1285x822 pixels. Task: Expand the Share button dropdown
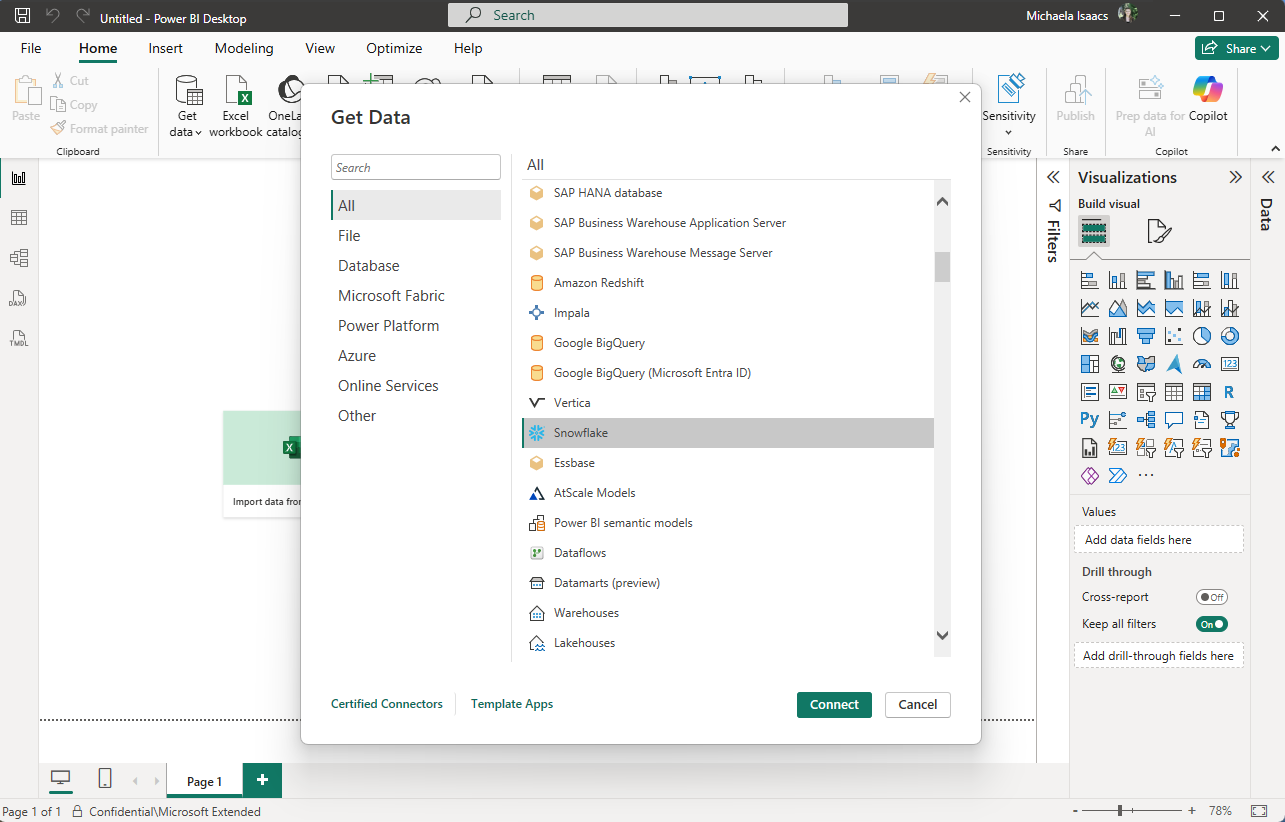[x=1265, y=48]
